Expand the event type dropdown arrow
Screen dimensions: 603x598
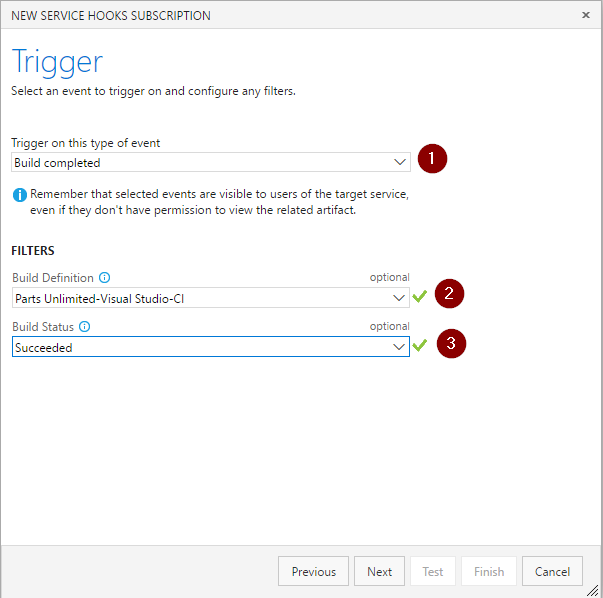(x=400, y=162)
